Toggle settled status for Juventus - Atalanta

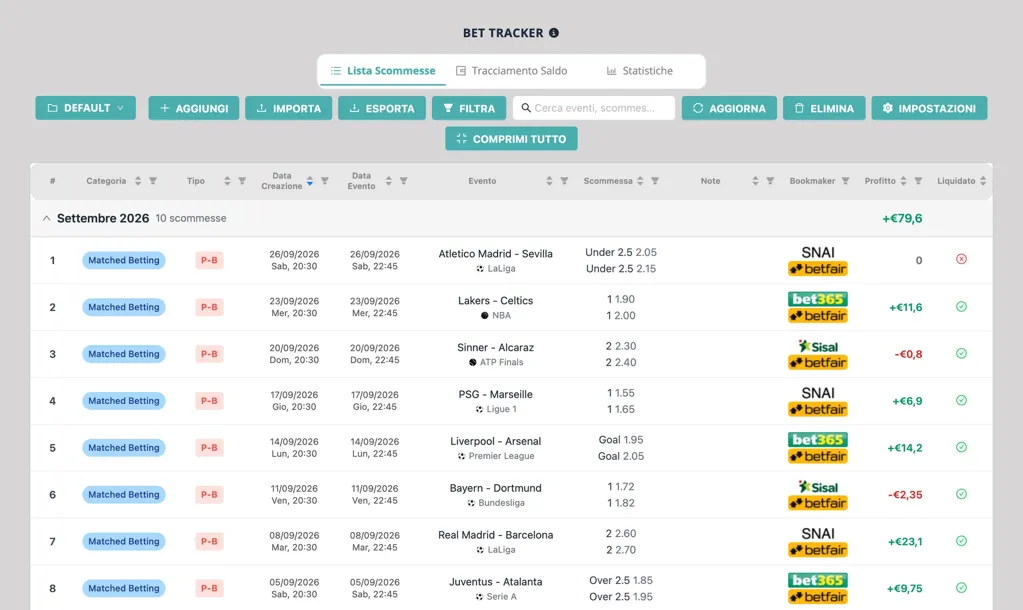click(x=962, y=588)
